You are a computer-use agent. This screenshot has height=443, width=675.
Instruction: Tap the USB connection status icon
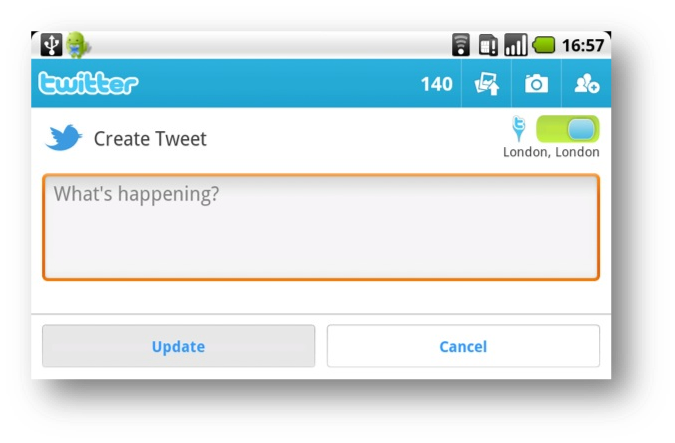pyautogui.click(x=51, y=45)
